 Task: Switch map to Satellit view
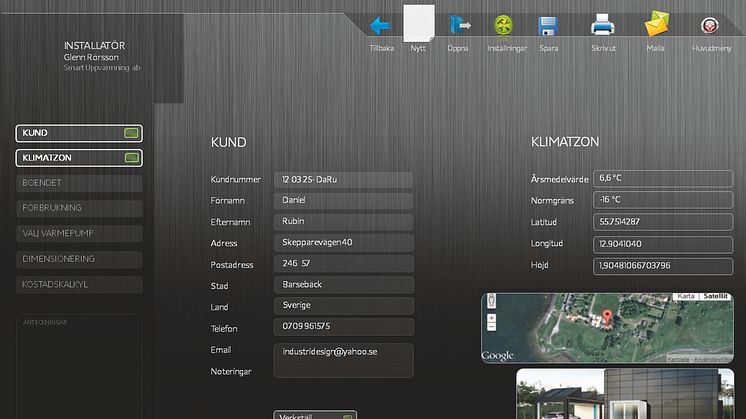click(x=715, y=296)
